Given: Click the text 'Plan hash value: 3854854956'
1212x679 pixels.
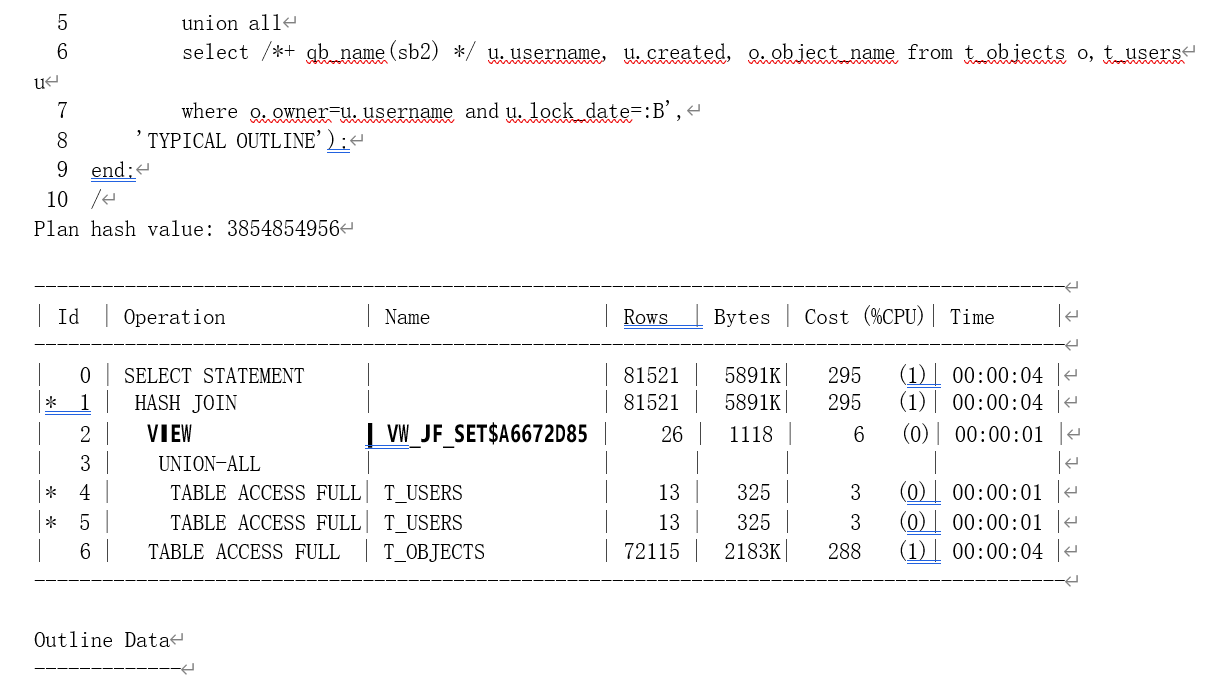Looking at the screenshot, I should pyautogui.click(x=187, y=229).
